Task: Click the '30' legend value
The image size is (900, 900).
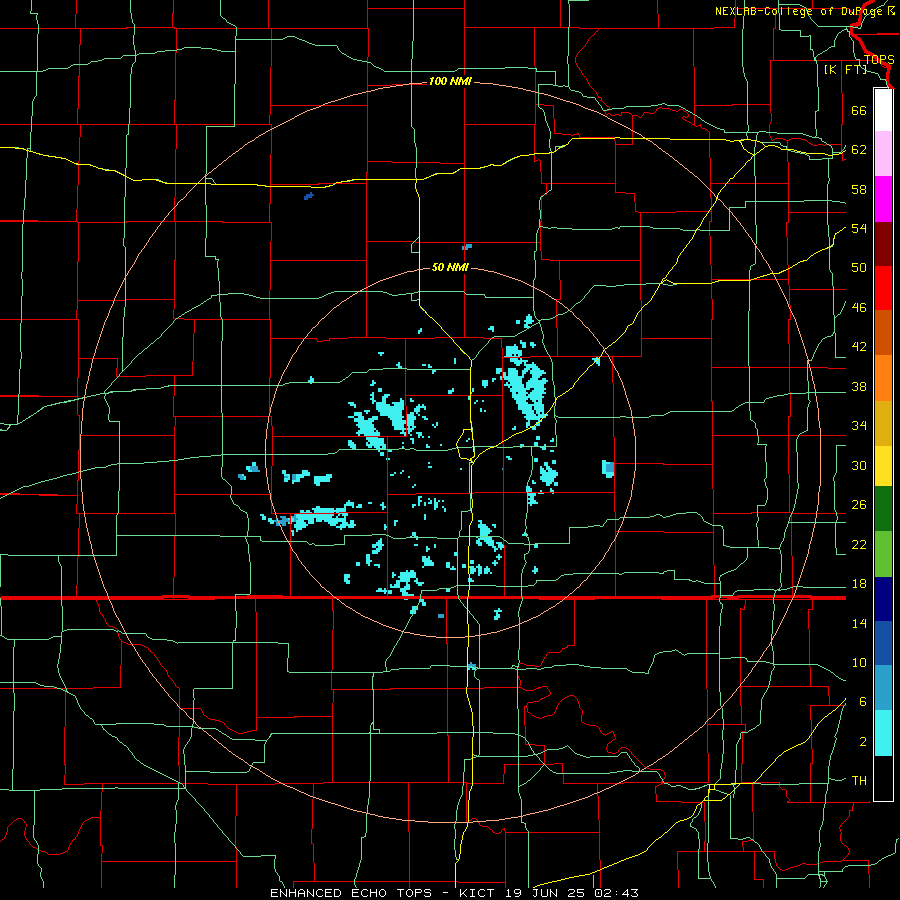Action: pyautogui.click(x=859, y=465)
